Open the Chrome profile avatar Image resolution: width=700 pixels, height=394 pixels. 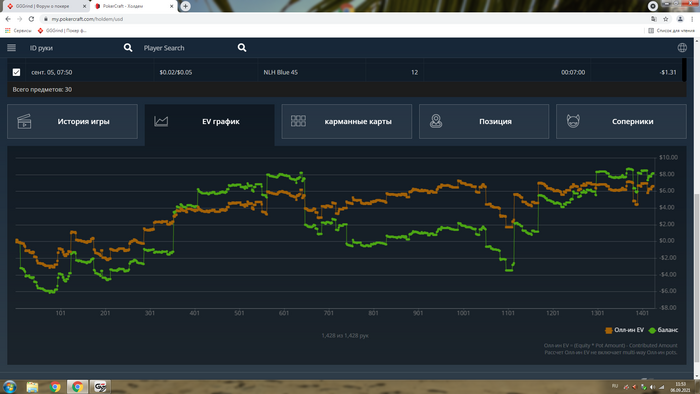[x=680, y=19]
